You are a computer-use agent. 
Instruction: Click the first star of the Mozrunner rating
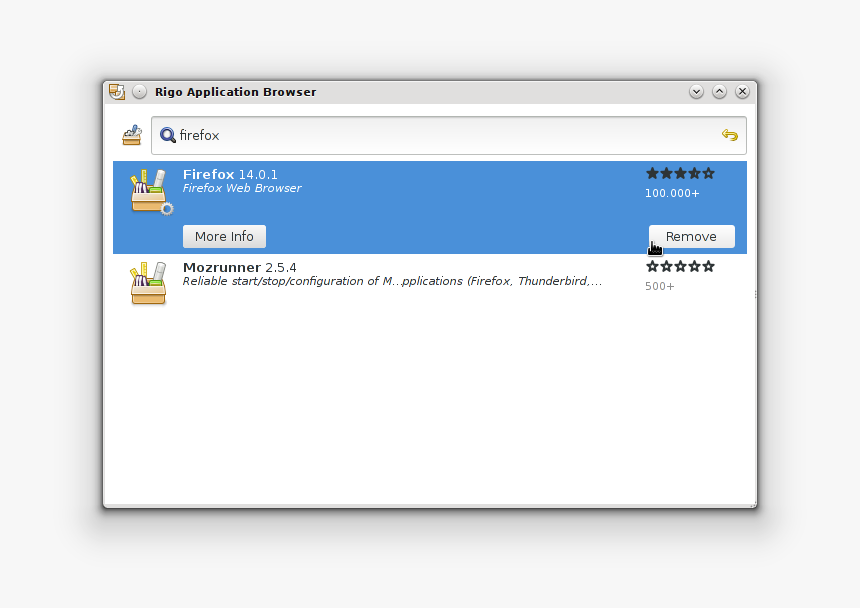[651, 266]
